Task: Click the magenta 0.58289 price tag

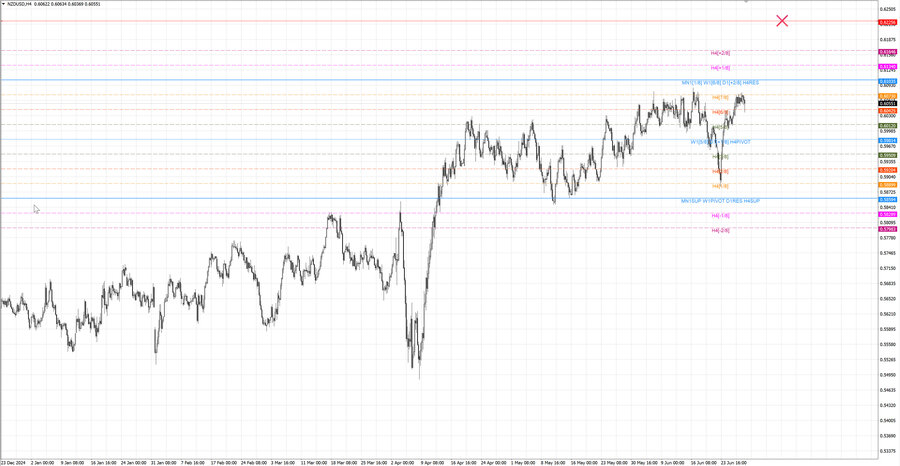Action: 887,214
